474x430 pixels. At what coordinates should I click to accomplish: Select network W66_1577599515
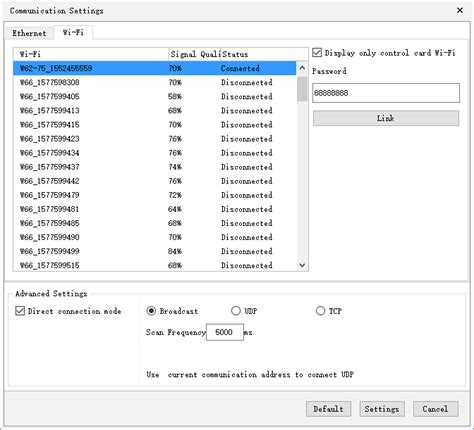point(155,265)
